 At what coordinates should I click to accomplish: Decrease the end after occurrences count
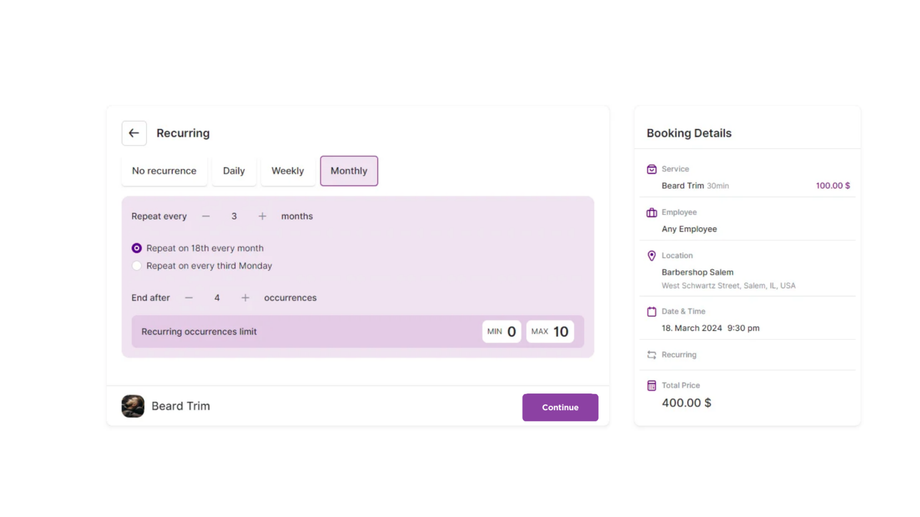pyautogui.click(x=189, y=298)
